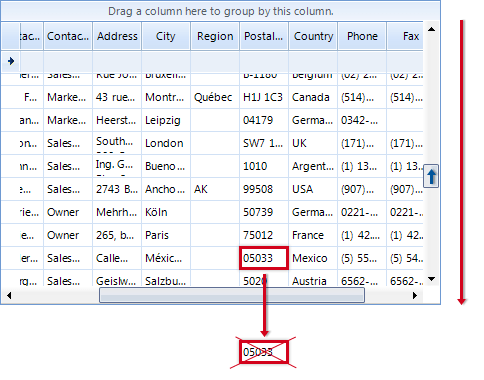Click the horizontal scrollbar left arrow

9,295
